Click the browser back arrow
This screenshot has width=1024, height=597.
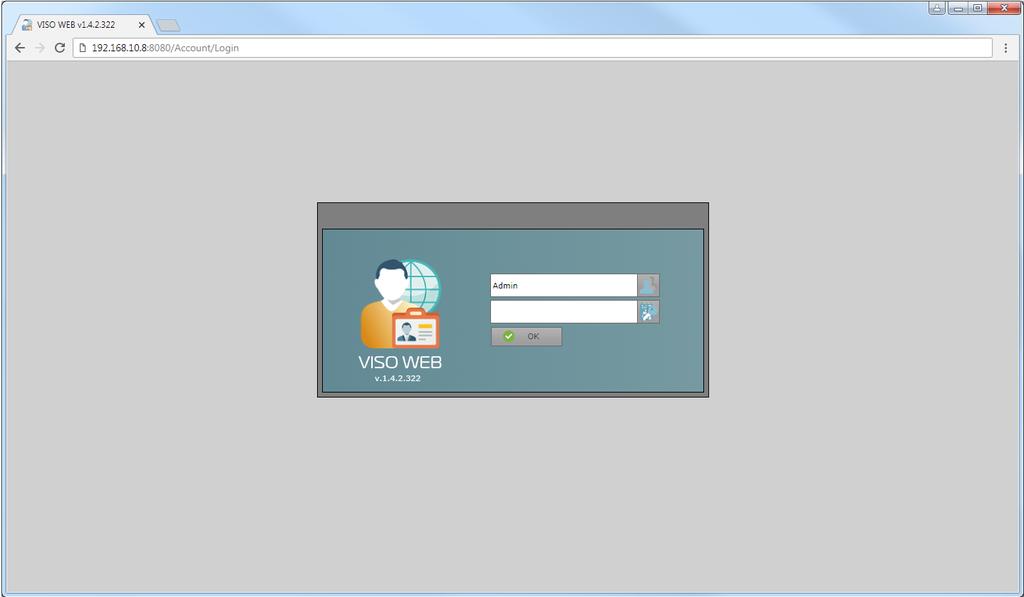[20, 48]
